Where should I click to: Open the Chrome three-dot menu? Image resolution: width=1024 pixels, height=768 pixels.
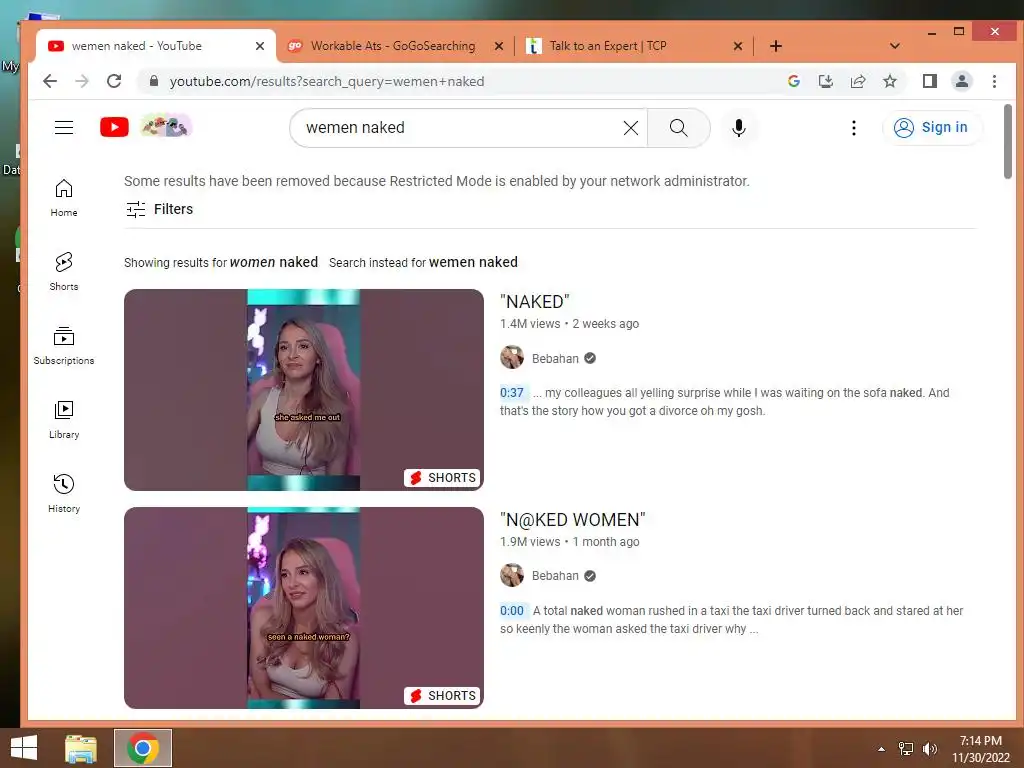click(994, 81)
